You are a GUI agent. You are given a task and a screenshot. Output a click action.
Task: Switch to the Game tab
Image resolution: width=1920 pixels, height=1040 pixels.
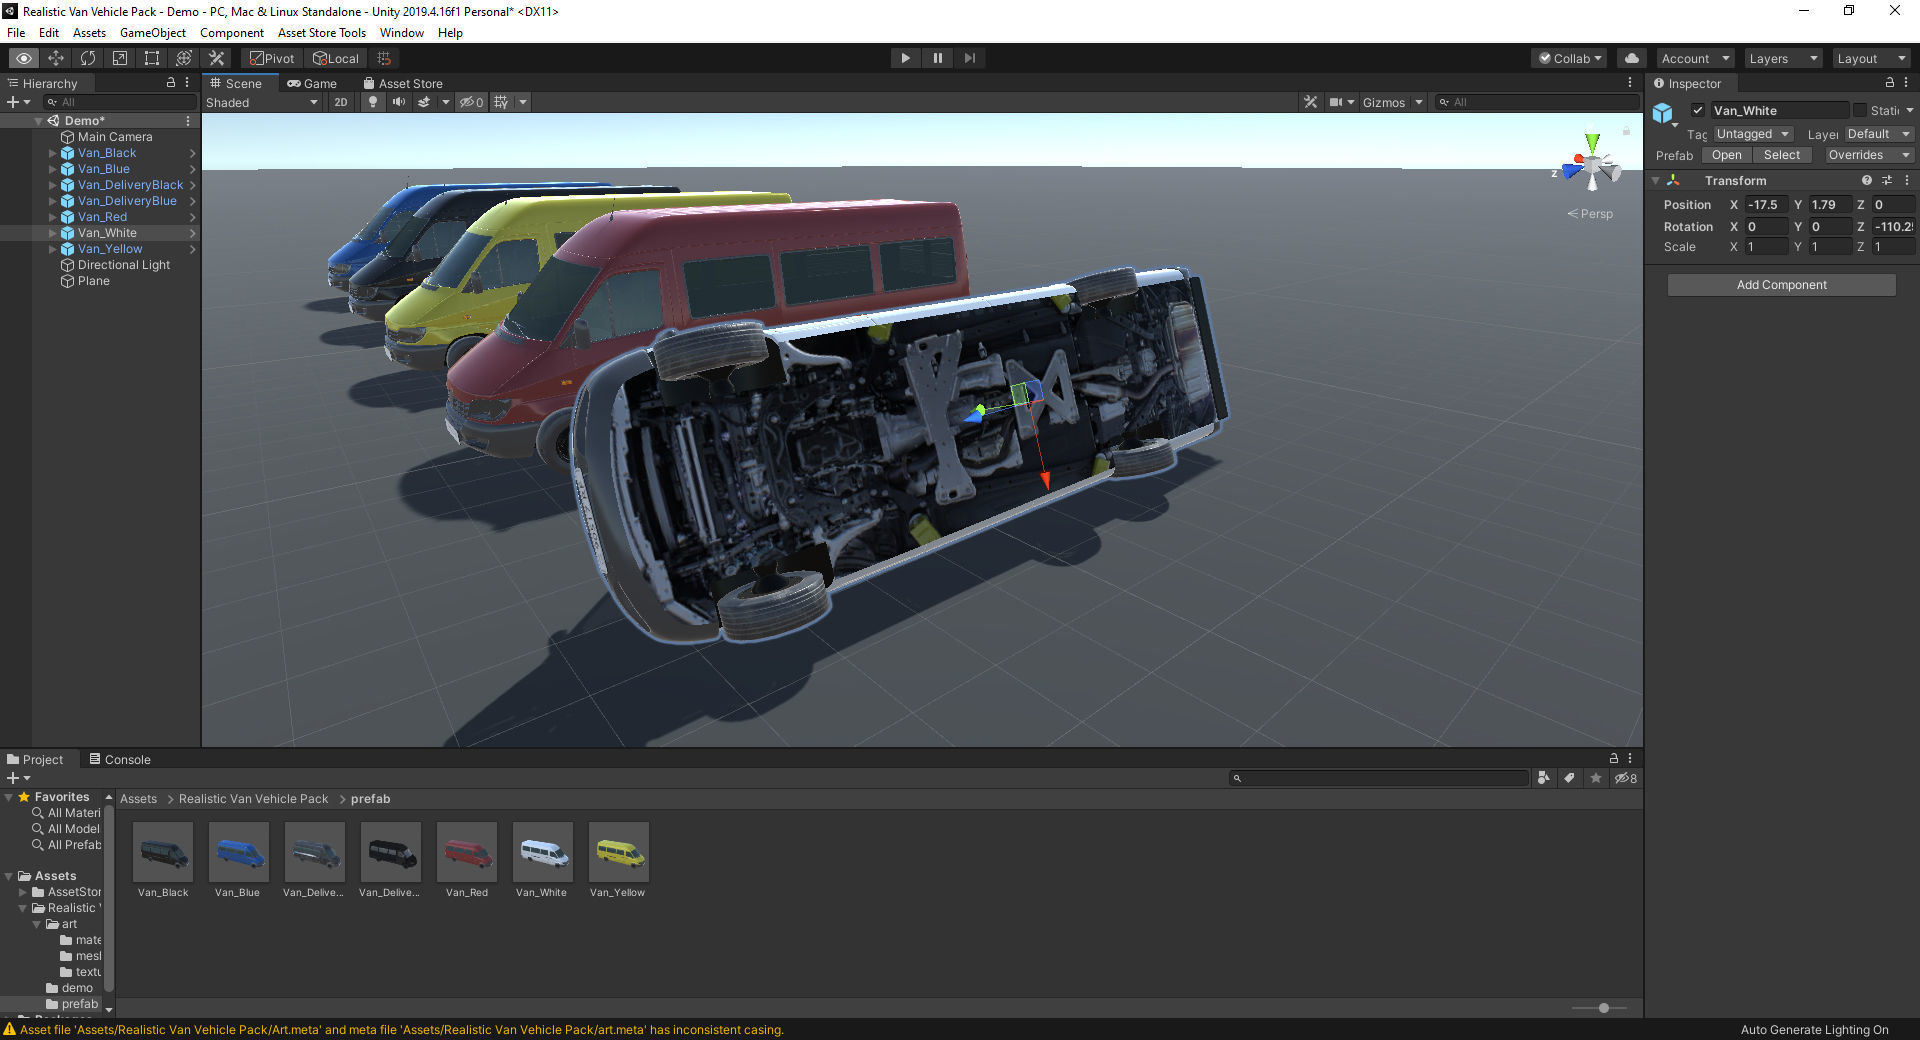pyautogui.click(x=312, y=83)
